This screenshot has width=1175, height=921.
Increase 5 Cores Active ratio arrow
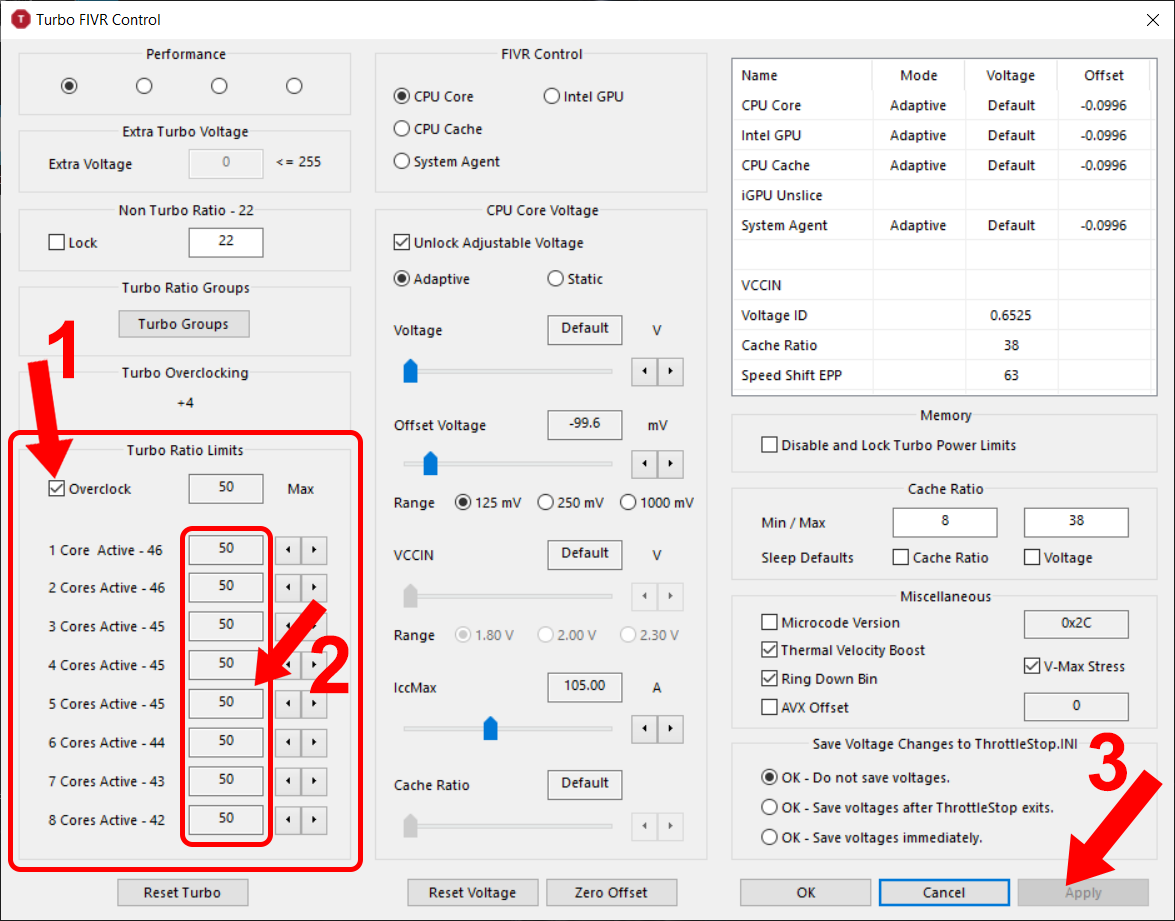tap(314, 704)
